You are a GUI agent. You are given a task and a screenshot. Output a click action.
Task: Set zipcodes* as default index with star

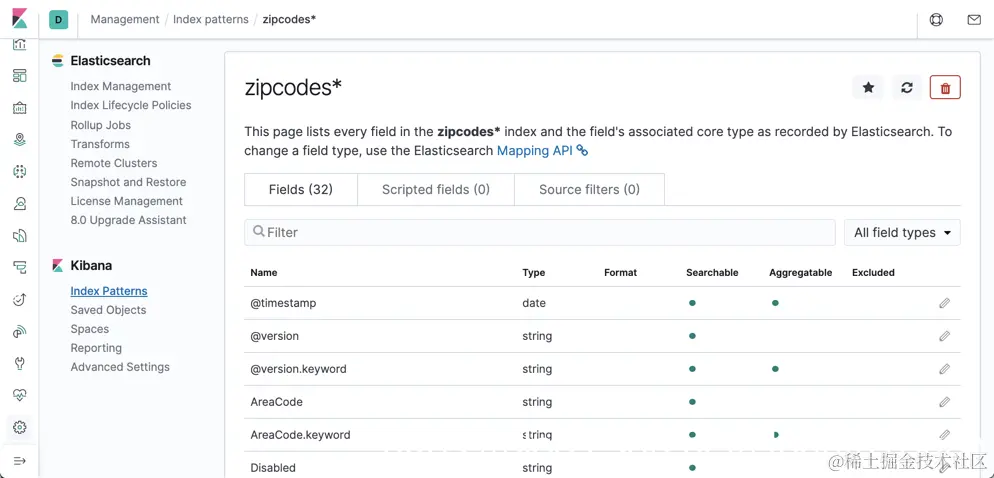[x=868, y=88]
